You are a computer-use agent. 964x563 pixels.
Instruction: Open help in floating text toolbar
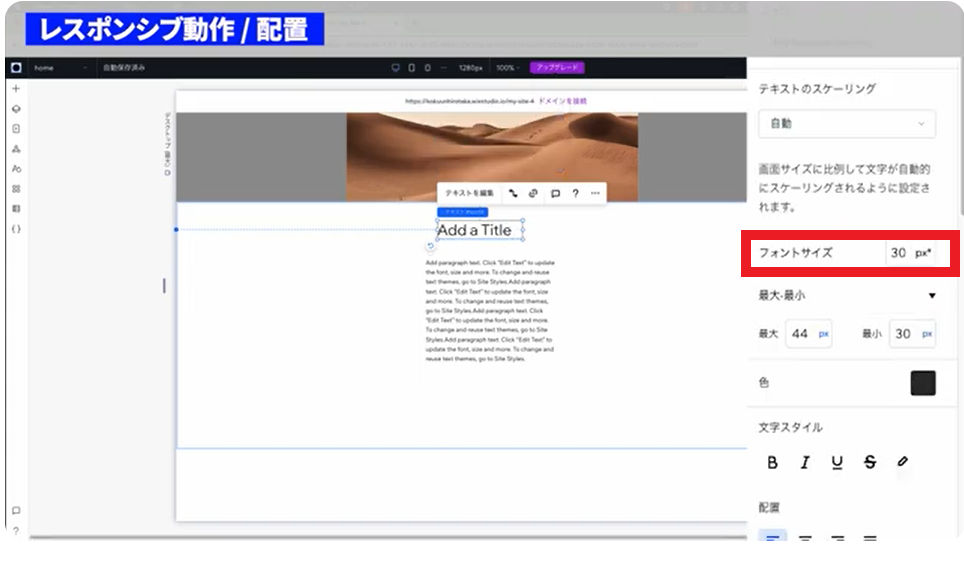pyautogui.click(x=575, y=193)
